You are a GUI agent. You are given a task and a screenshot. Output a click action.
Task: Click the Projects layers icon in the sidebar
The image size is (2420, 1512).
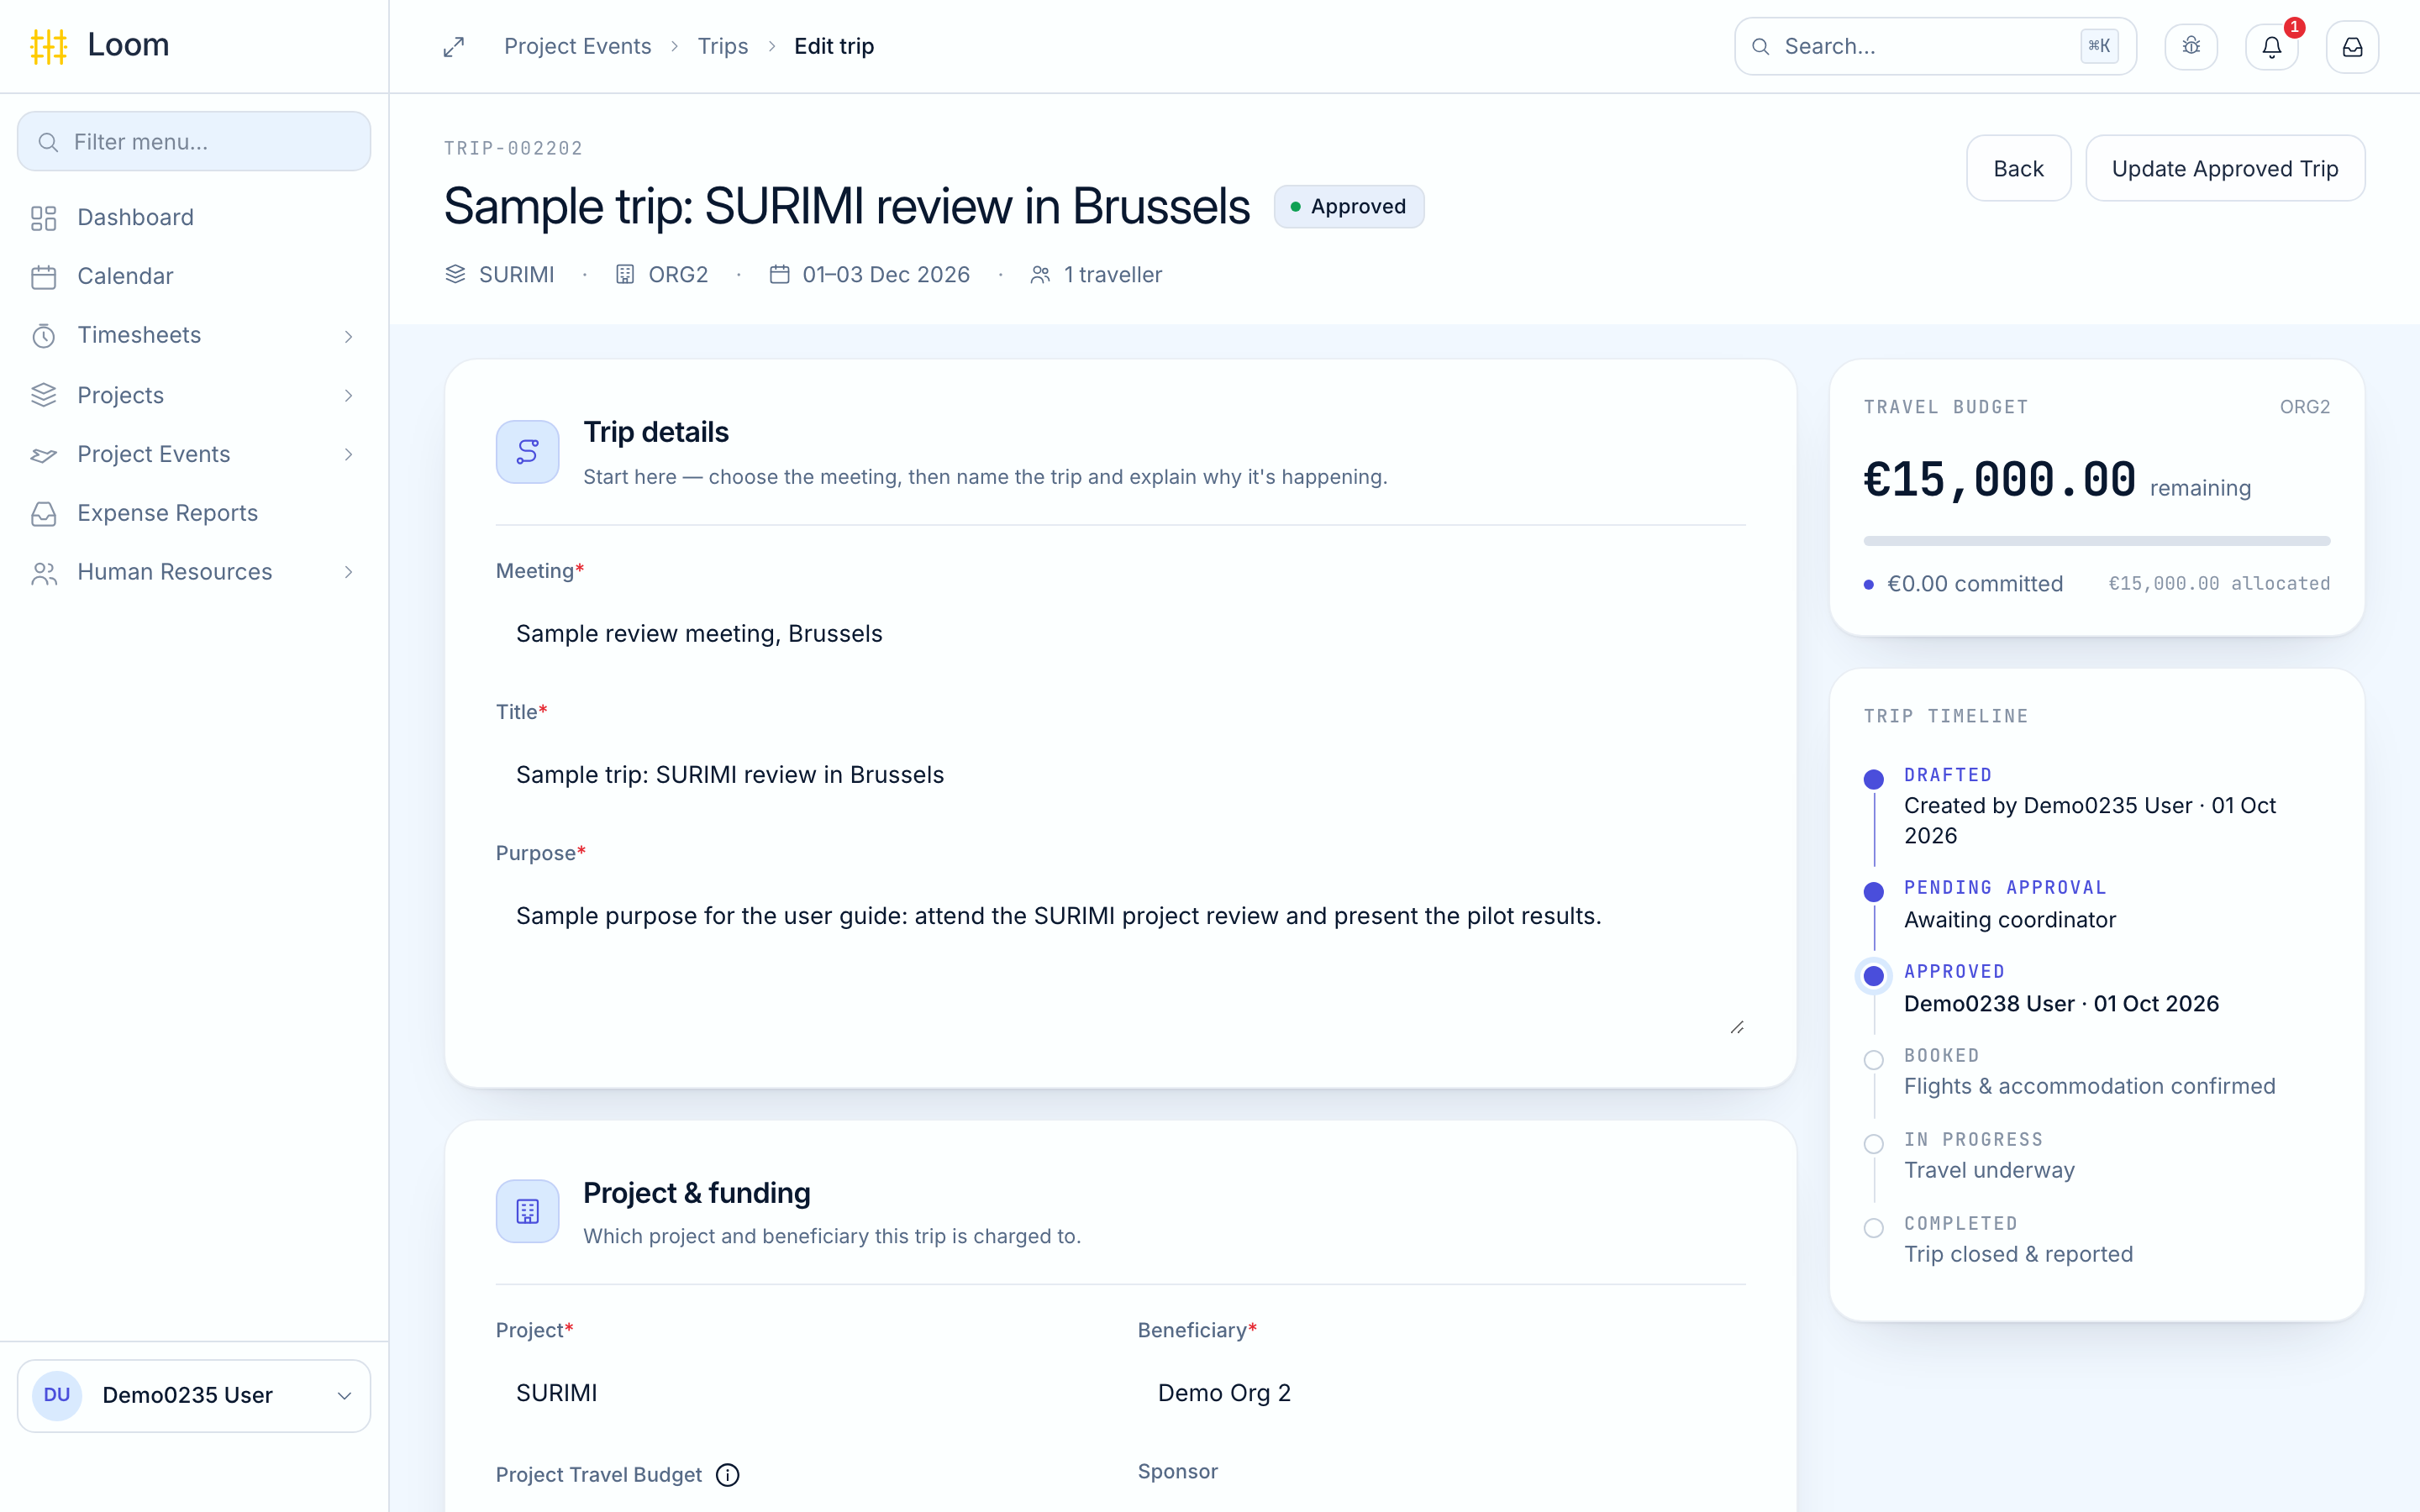click(44, 395)
